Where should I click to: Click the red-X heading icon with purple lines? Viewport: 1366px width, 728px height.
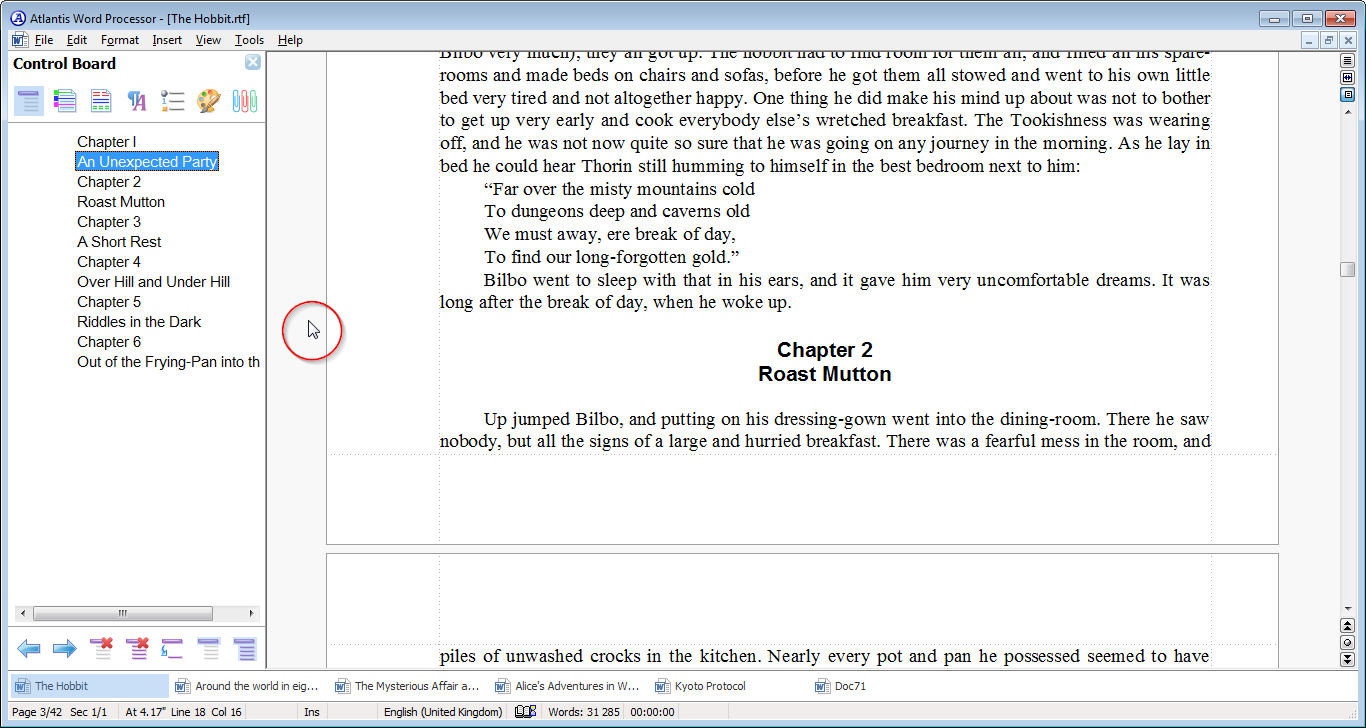click(x=137, y=649)
